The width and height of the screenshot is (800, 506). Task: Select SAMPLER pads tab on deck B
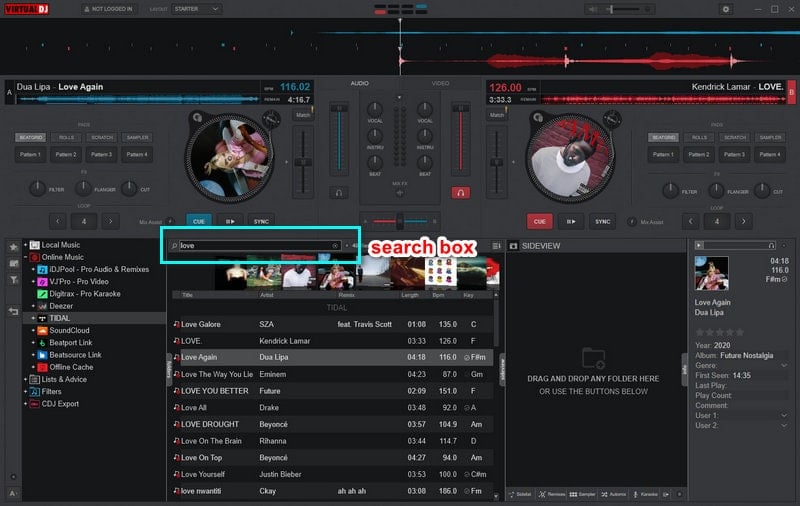pyautogui.click(x=770, y=137)
